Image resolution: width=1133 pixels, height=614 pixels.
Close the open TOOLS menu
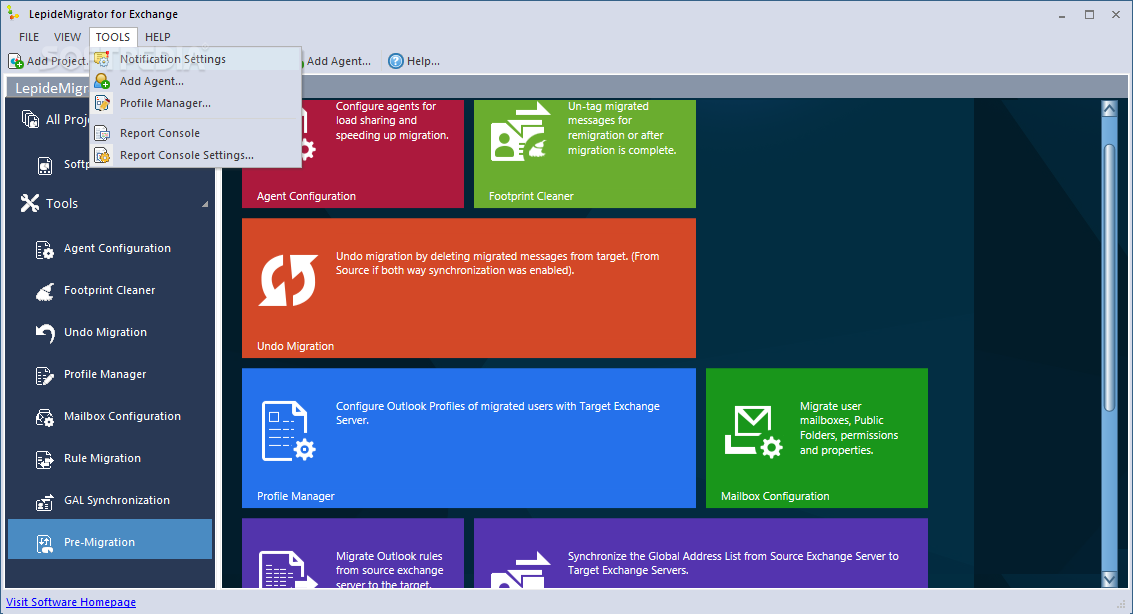113,37
